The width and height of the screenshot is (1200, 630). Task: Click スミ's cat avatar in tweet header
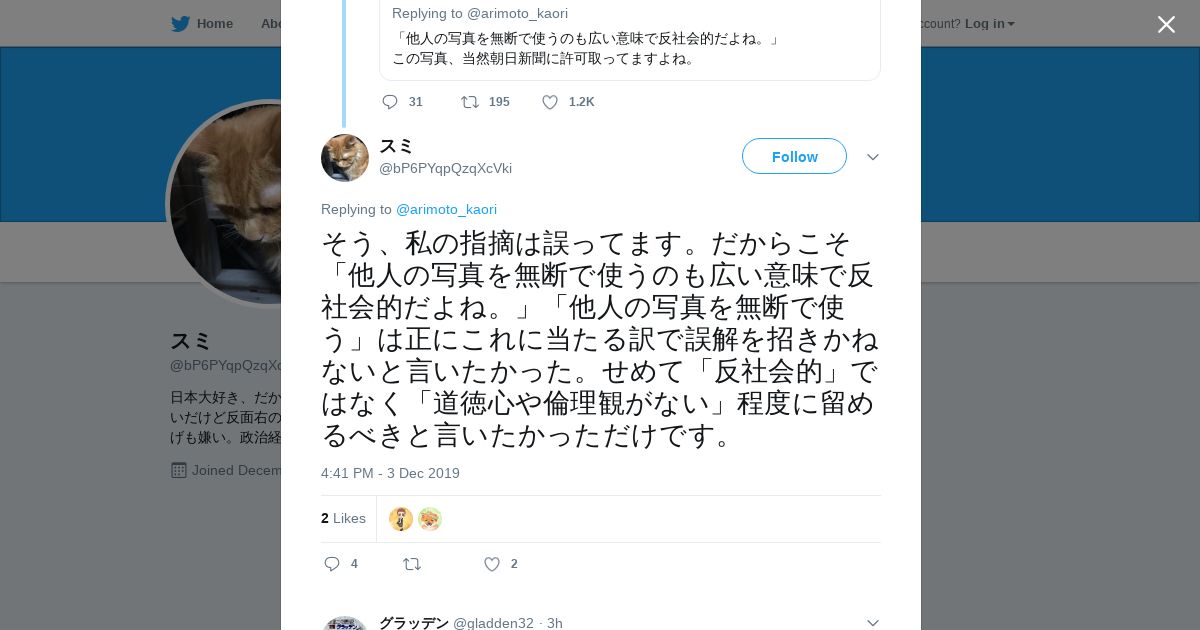pyautogui.click(x=345, y=158)
